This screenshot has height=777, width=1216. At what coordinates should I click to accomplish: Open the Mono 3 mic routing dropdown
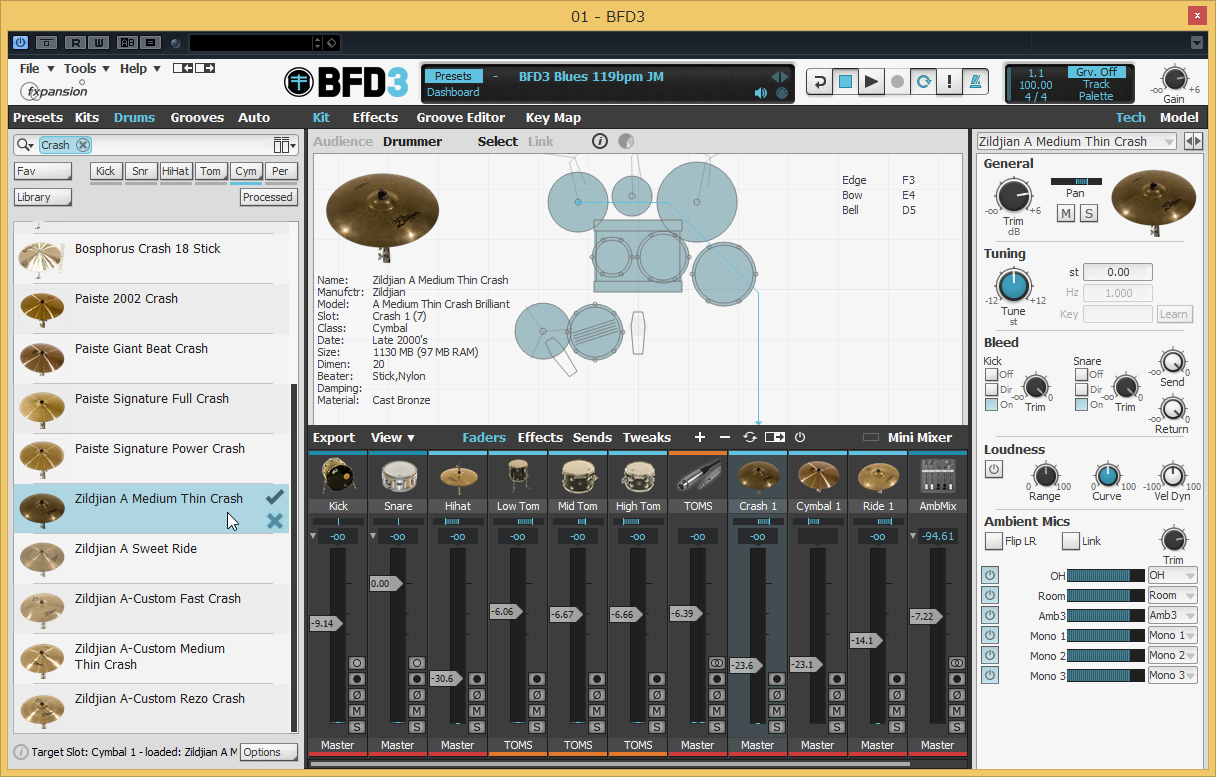tap(1172, 675)
